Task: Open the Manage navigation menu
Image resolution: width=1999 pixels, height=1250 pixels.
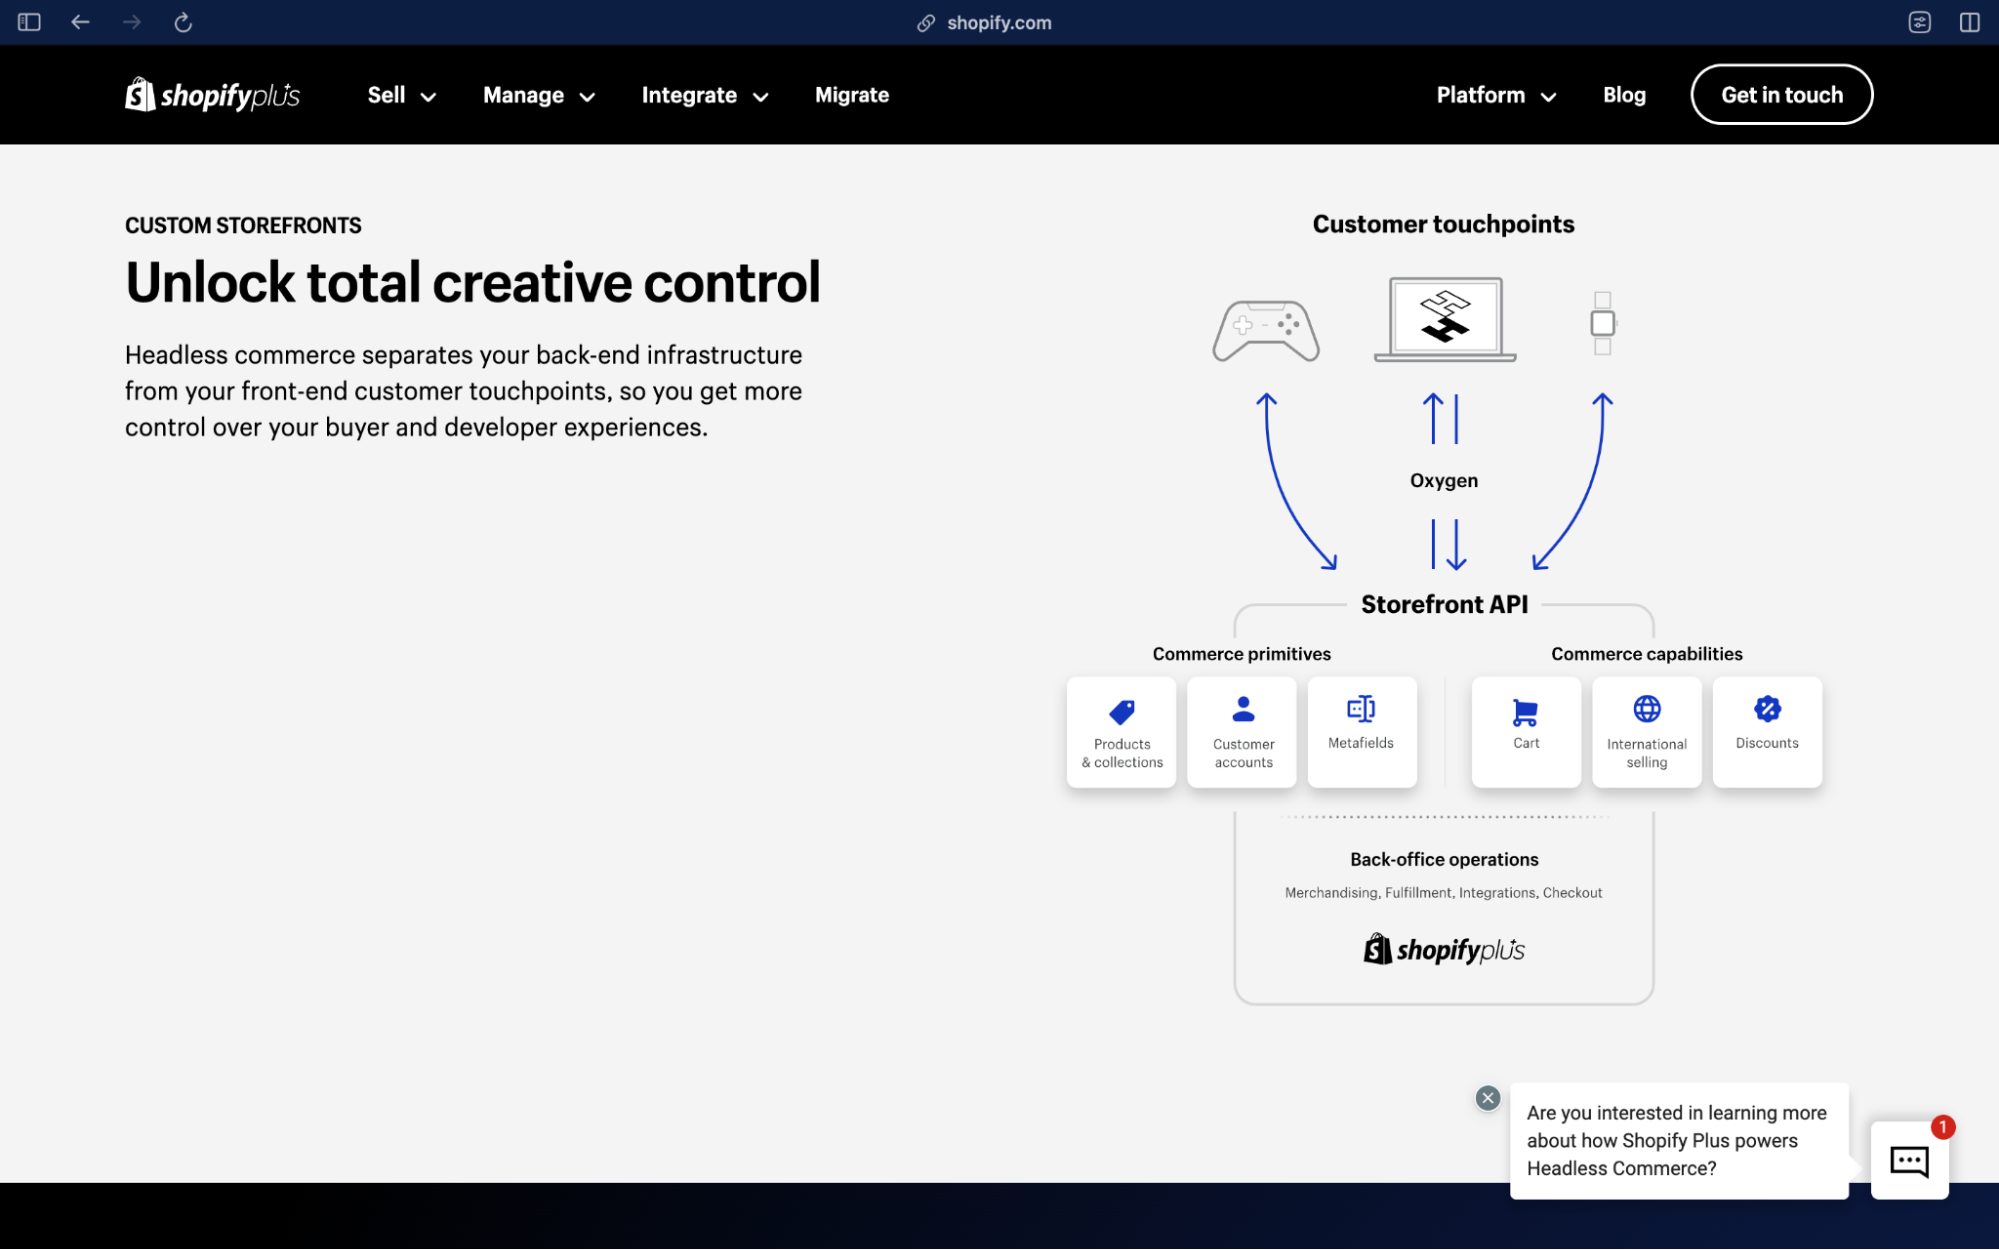Action: point(539,95)
